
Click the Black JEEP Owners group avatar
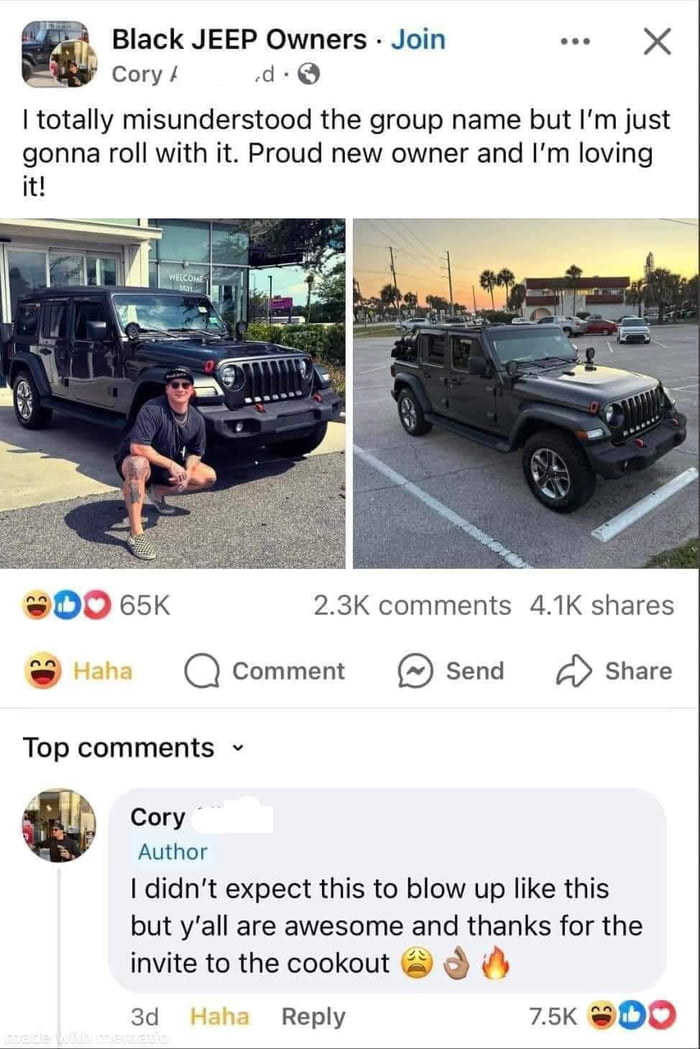pyautogui.click(x=59, y=55)
